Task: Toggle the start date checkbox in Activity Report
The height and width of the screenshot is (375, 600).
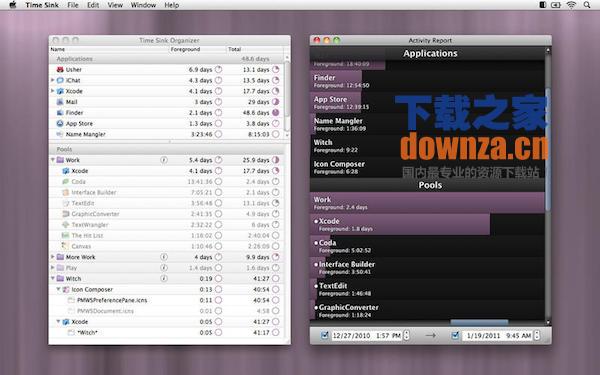Action: [x=324, y=335]
